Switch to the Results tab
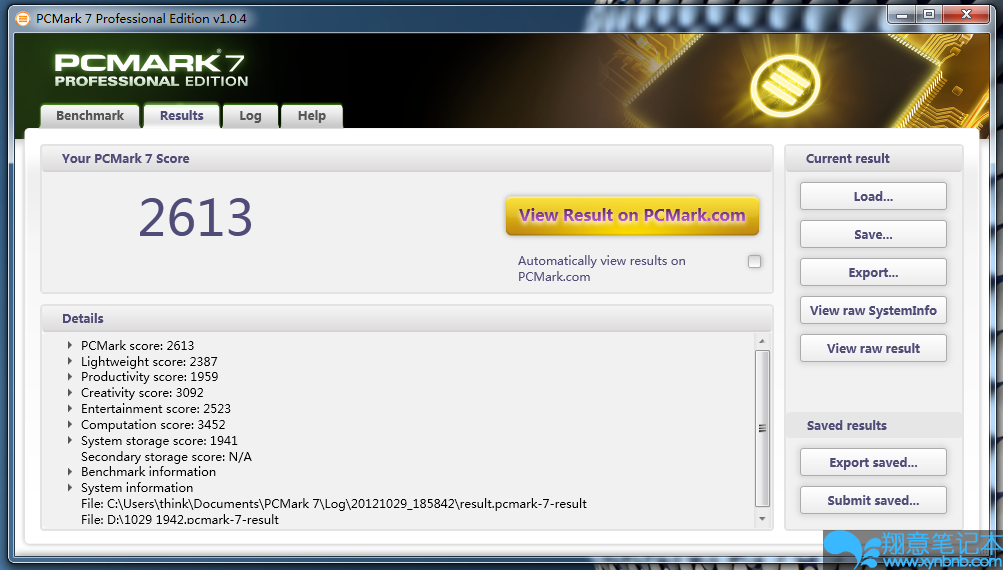The width and height of the screenshot is (1003, 570). pyautogui.click(x=182, y=116)
